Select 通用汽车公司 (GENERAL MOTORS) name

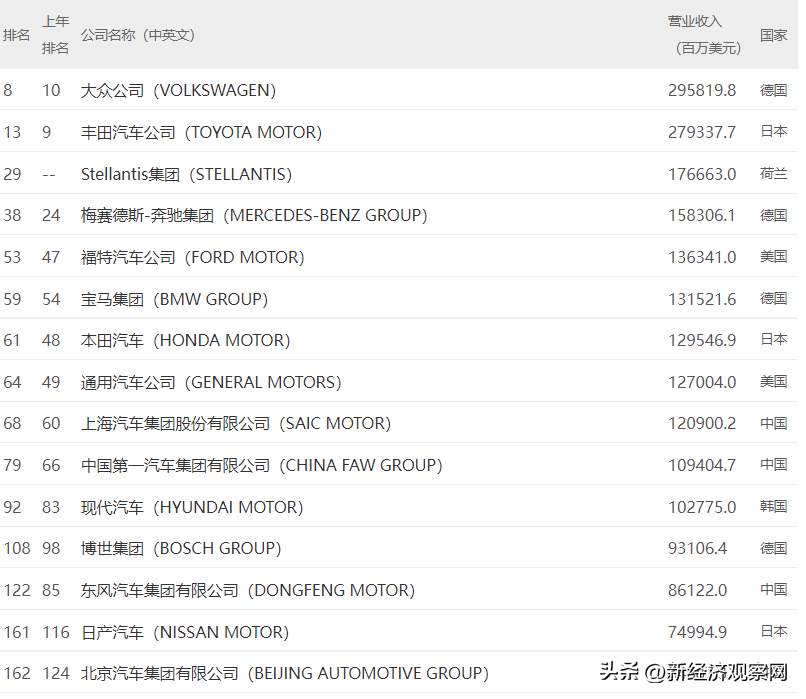211,382
